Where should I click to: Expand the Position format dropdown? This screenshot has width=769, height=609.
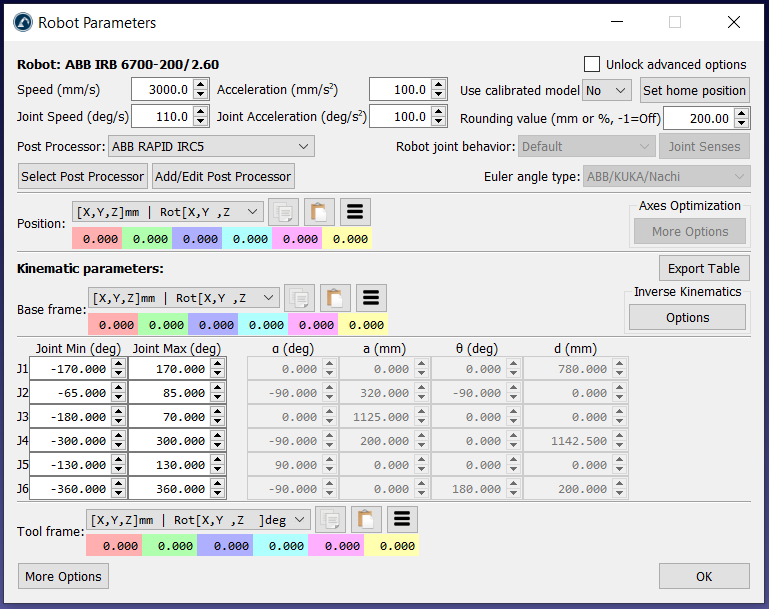point(168,211)
